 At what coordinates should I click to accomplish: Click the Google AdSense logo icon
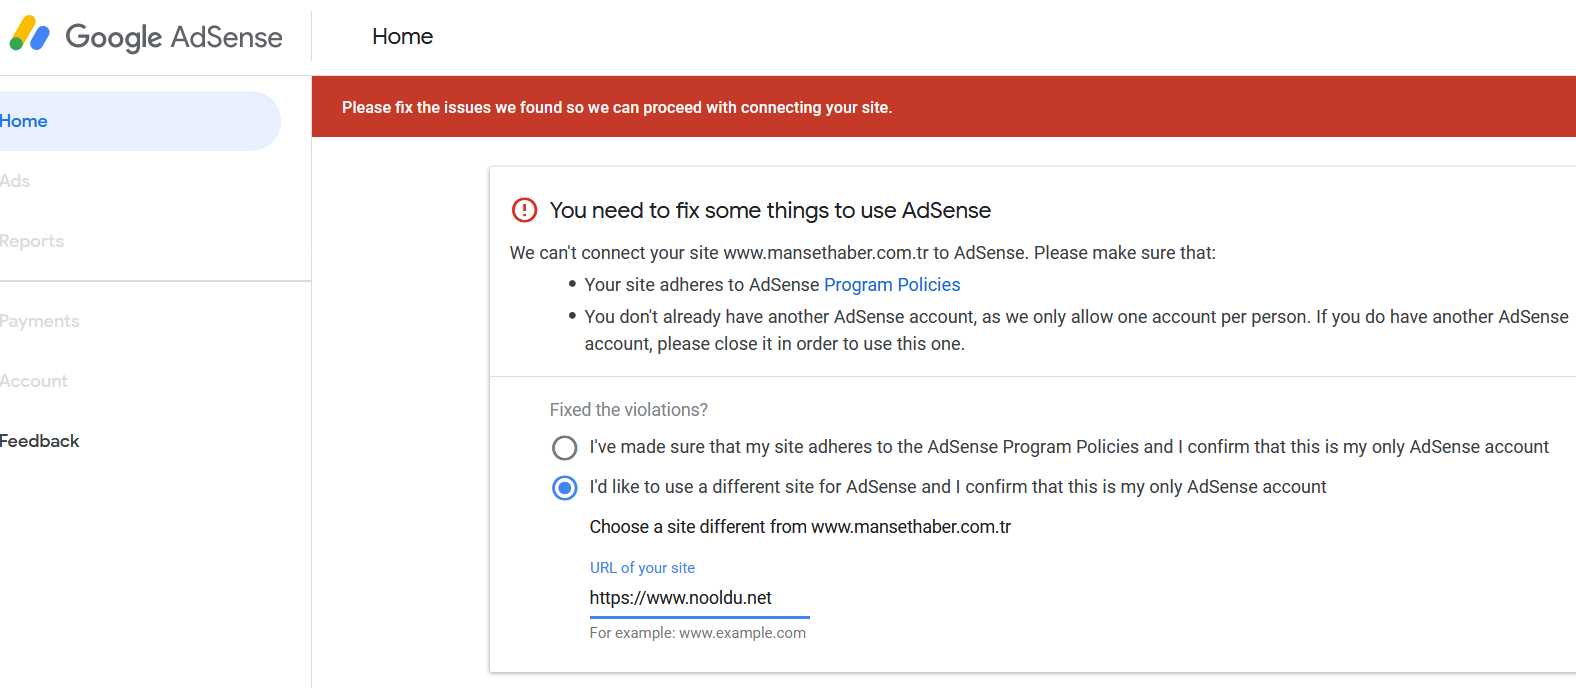tap(29, 35)
